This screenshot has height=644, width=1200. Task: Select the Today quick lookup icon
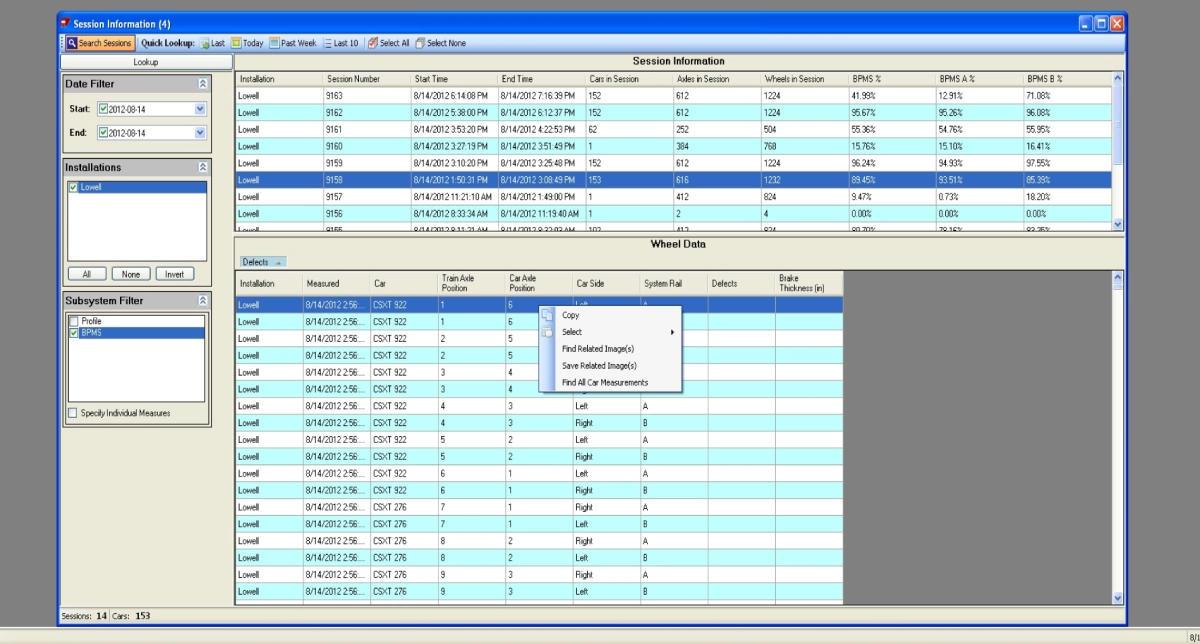click(236, 43)
